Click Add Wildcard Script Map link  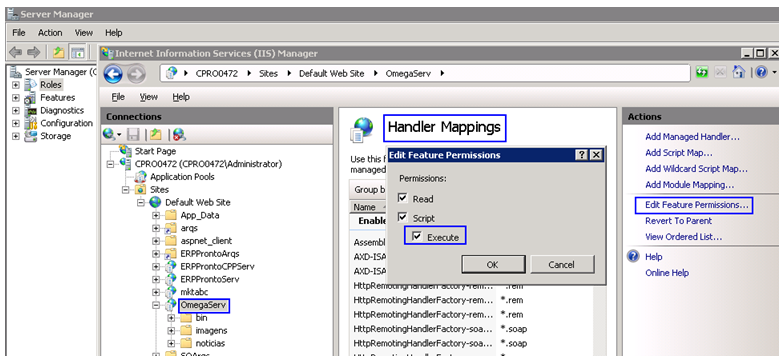click(696, 169)
